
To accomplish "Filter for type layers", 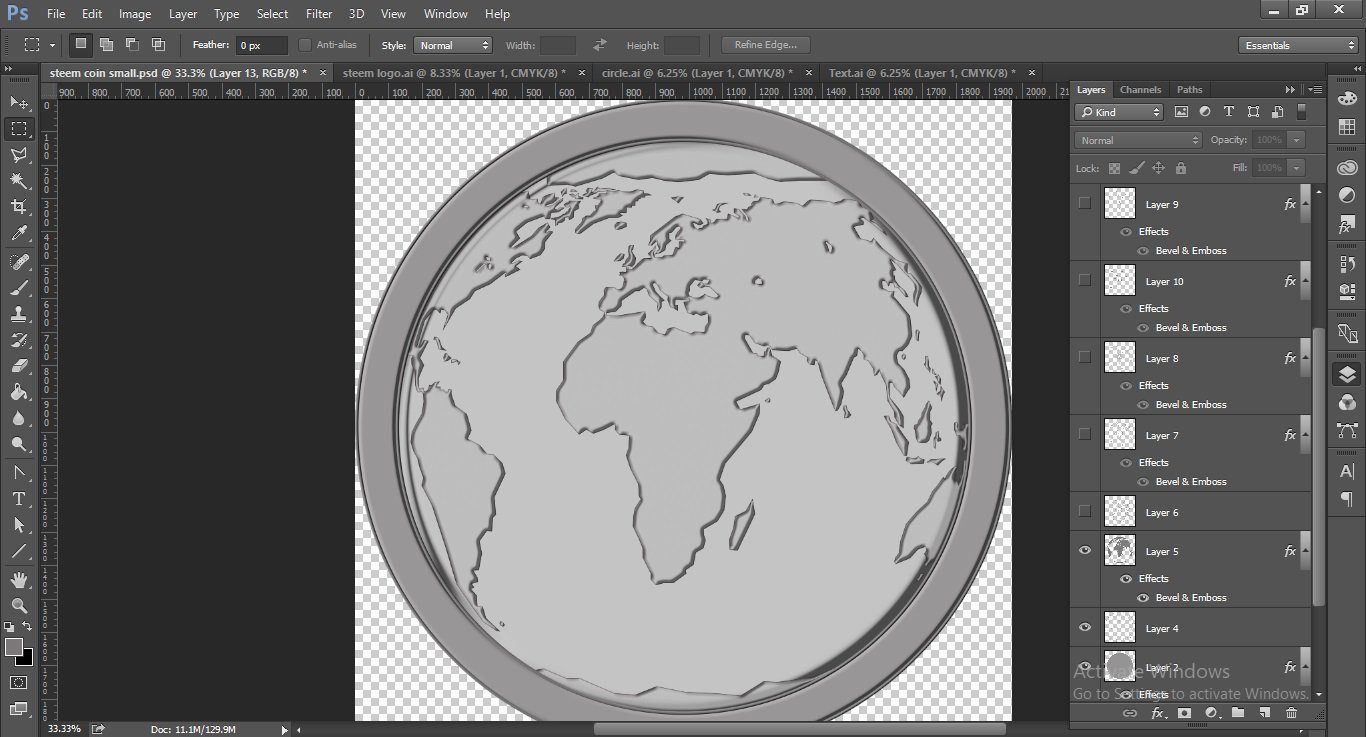I will [1229, 112].
